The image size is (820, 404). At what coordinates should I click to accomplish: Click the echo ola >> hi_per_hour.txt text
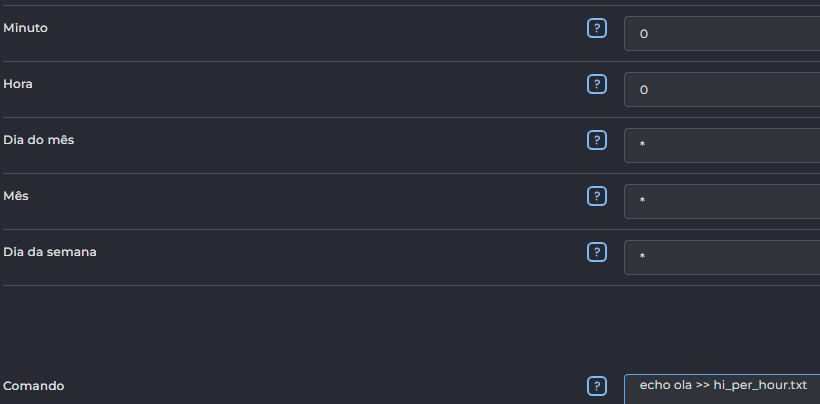722,385
